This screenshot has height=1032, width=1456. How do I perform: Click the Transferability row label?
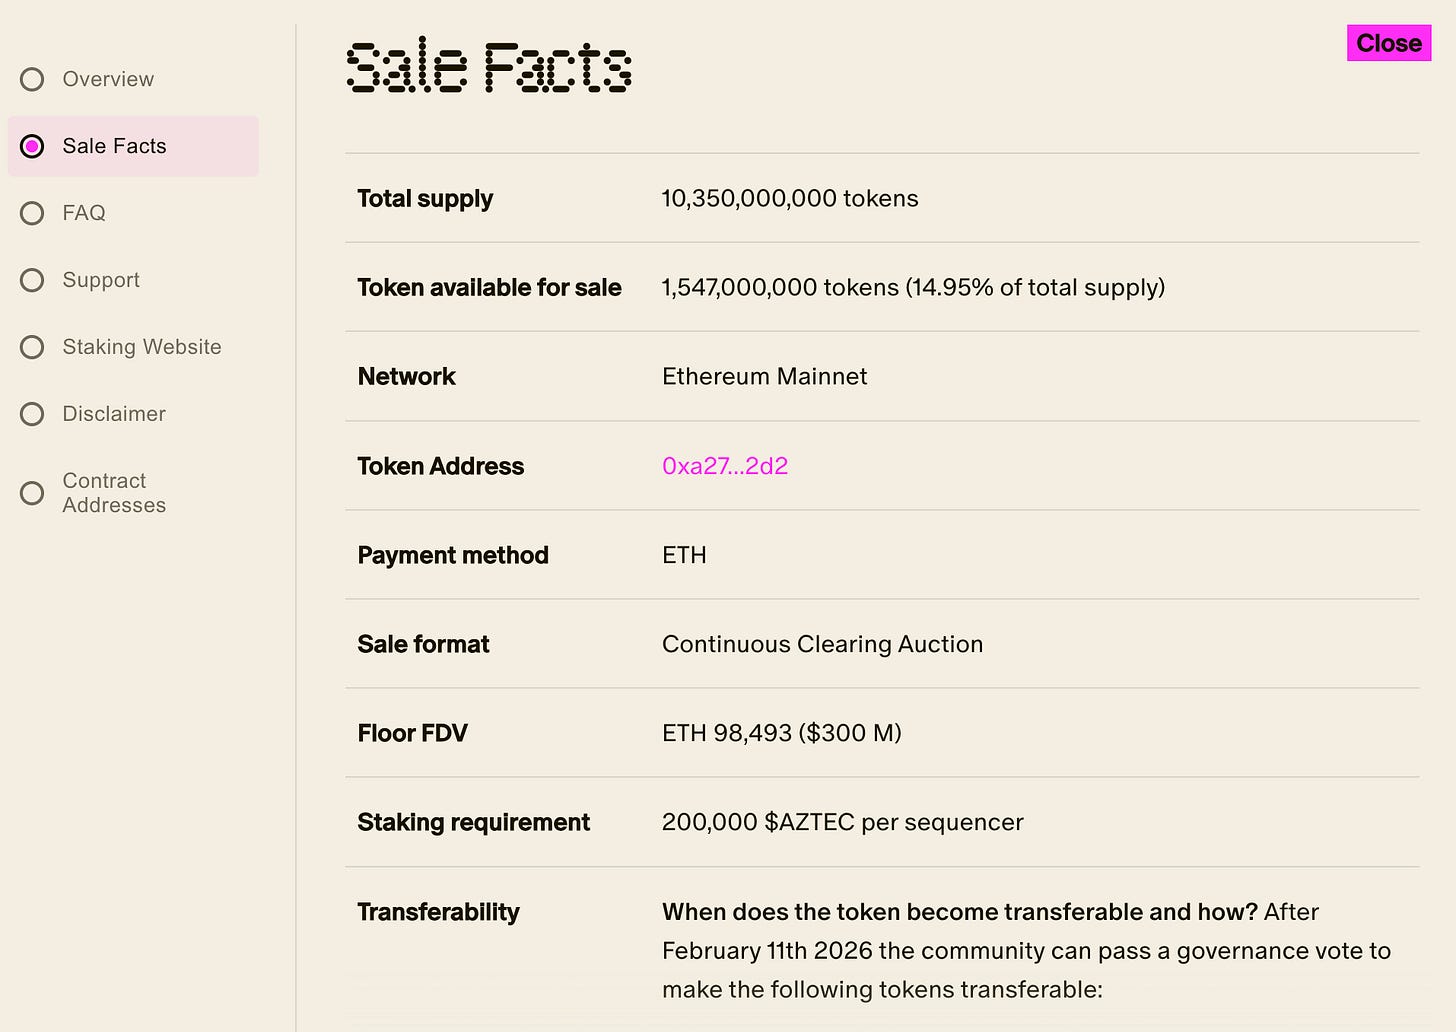(x=438, y=912)
